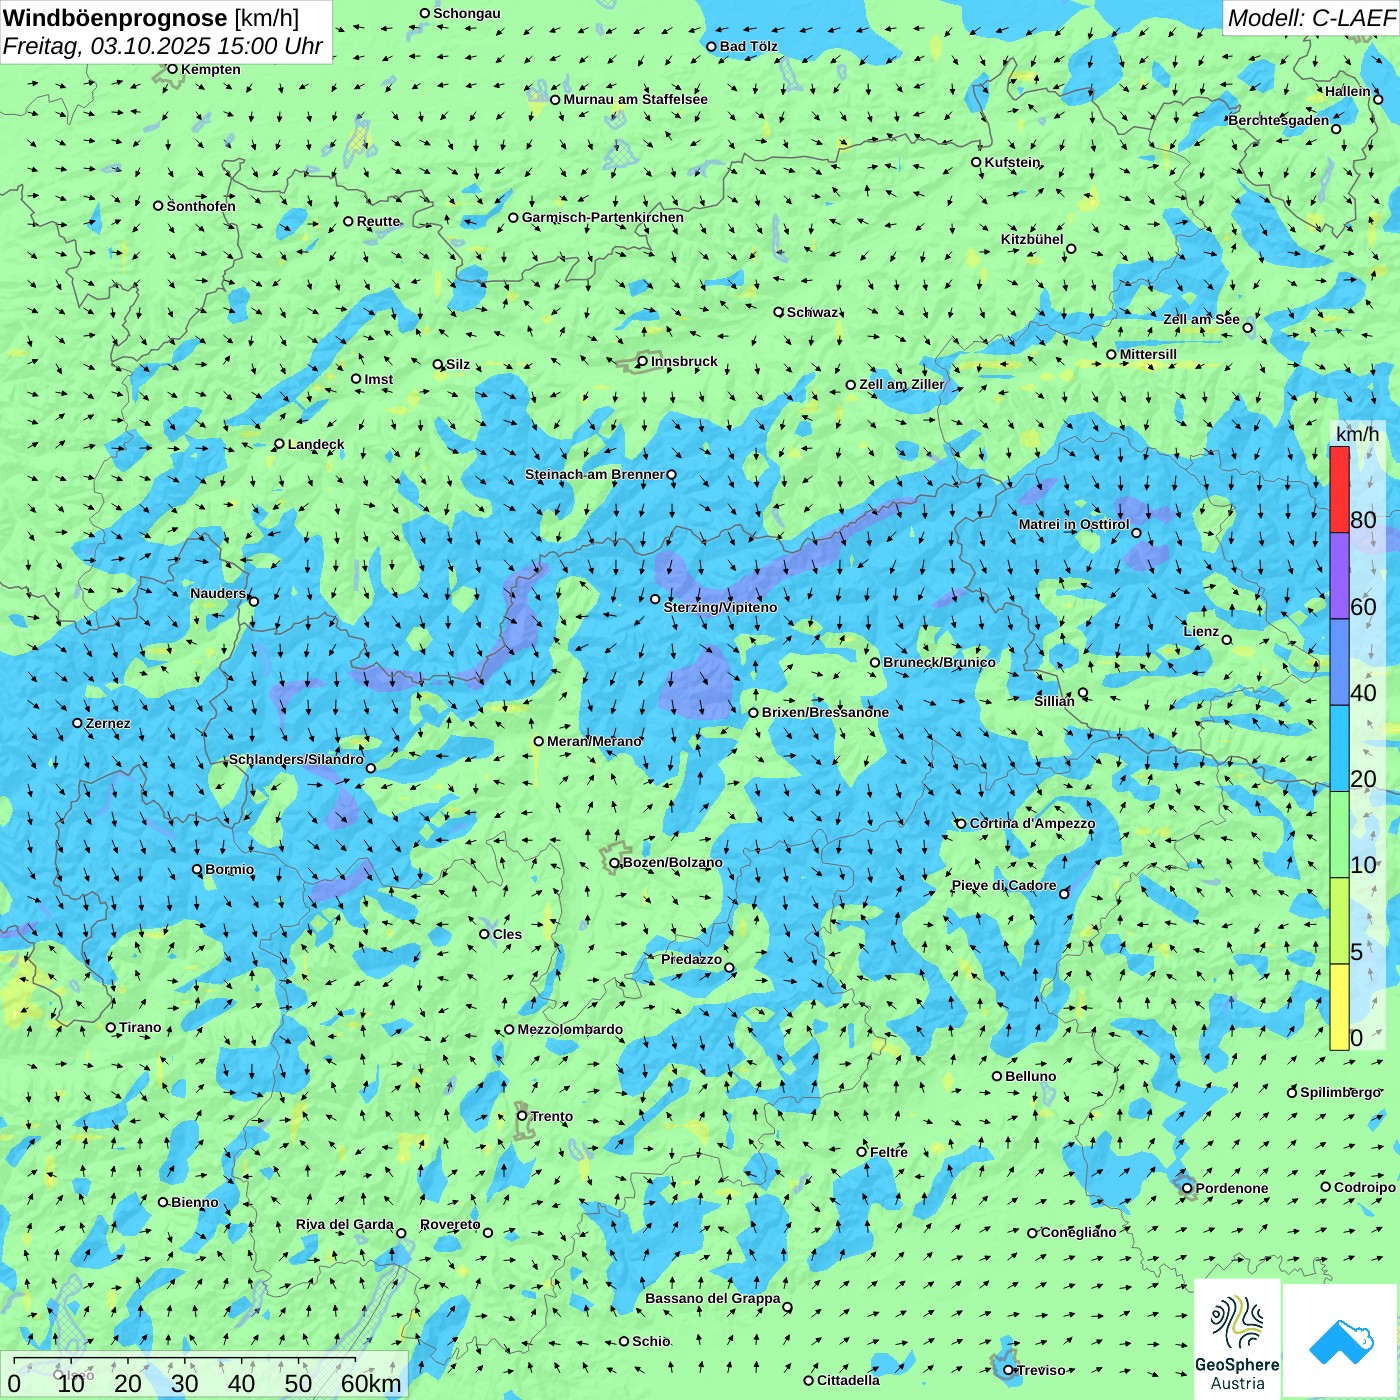Click the Pieve di Cadore label
This screenshot has height=1400, width=1400.
(x=1004, y=885)
